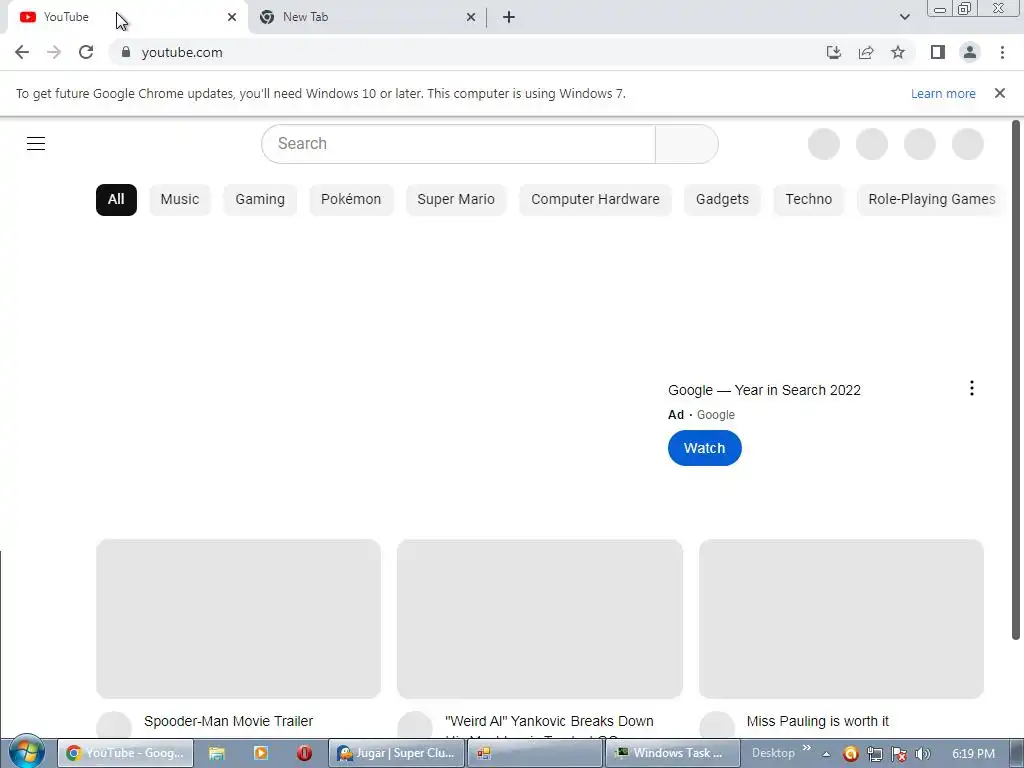Open the Windows Explorer taskbar icon
Image resolution: width=1024 pixels, height=768 pixels.
point(217,753)
